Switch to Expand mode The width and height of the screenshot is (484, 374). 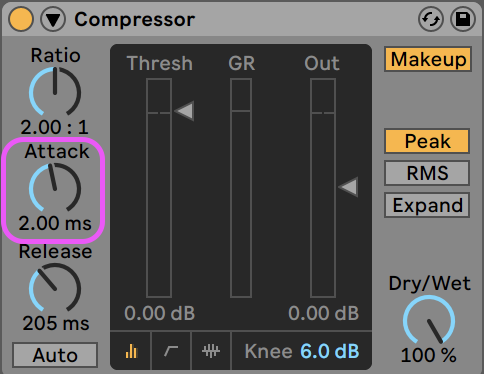427,205
